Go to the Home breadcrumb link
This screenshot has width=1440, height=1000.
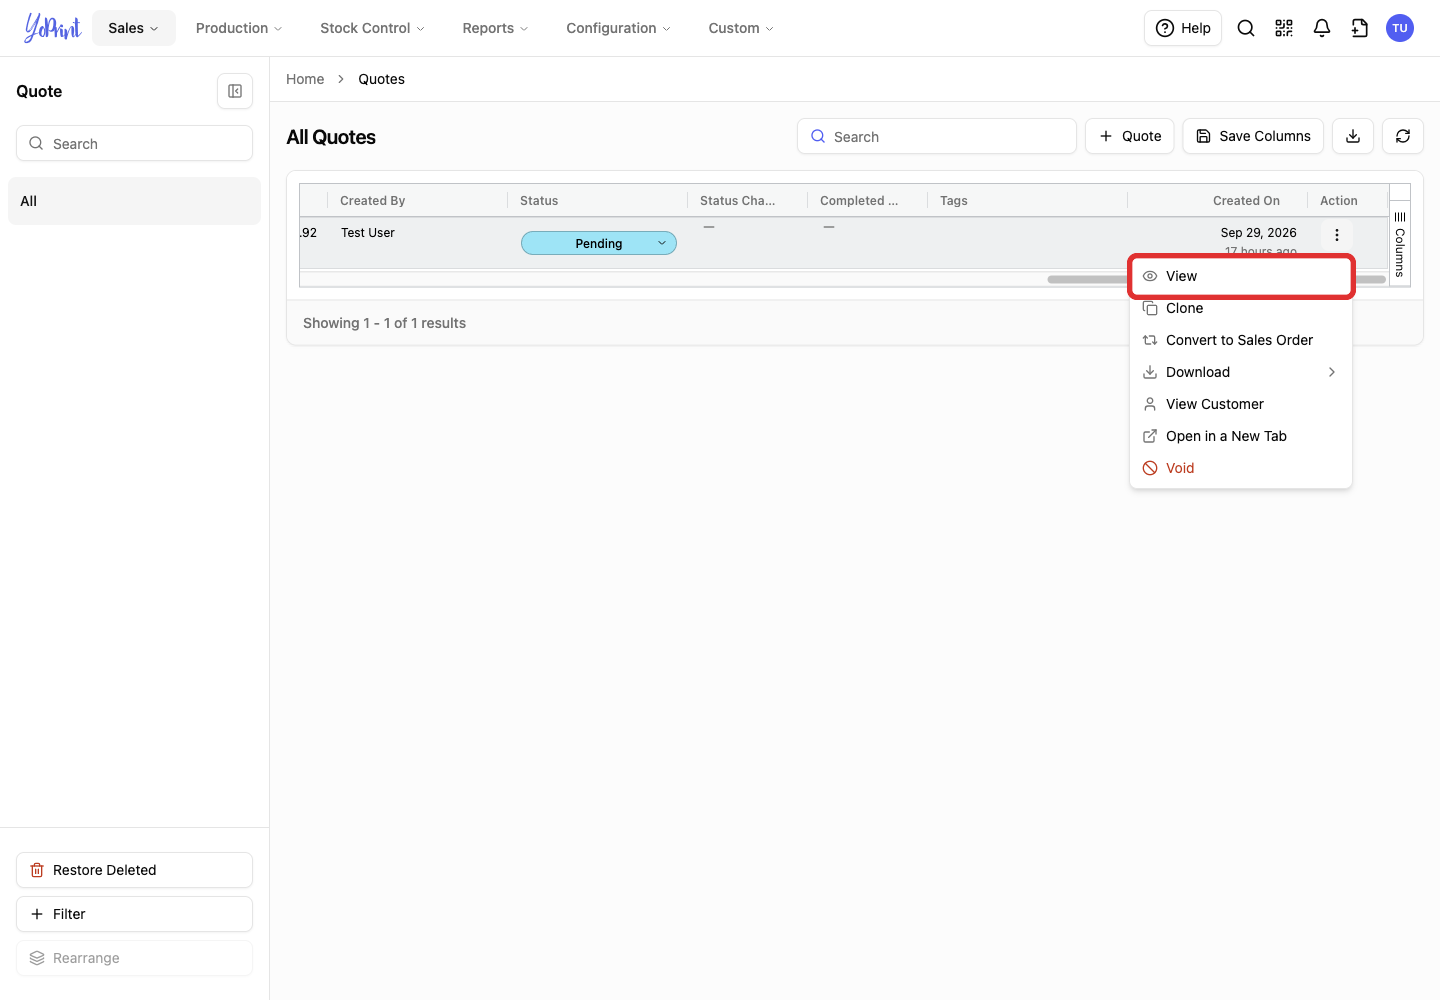pyautogui.click(x=305, y=79)
